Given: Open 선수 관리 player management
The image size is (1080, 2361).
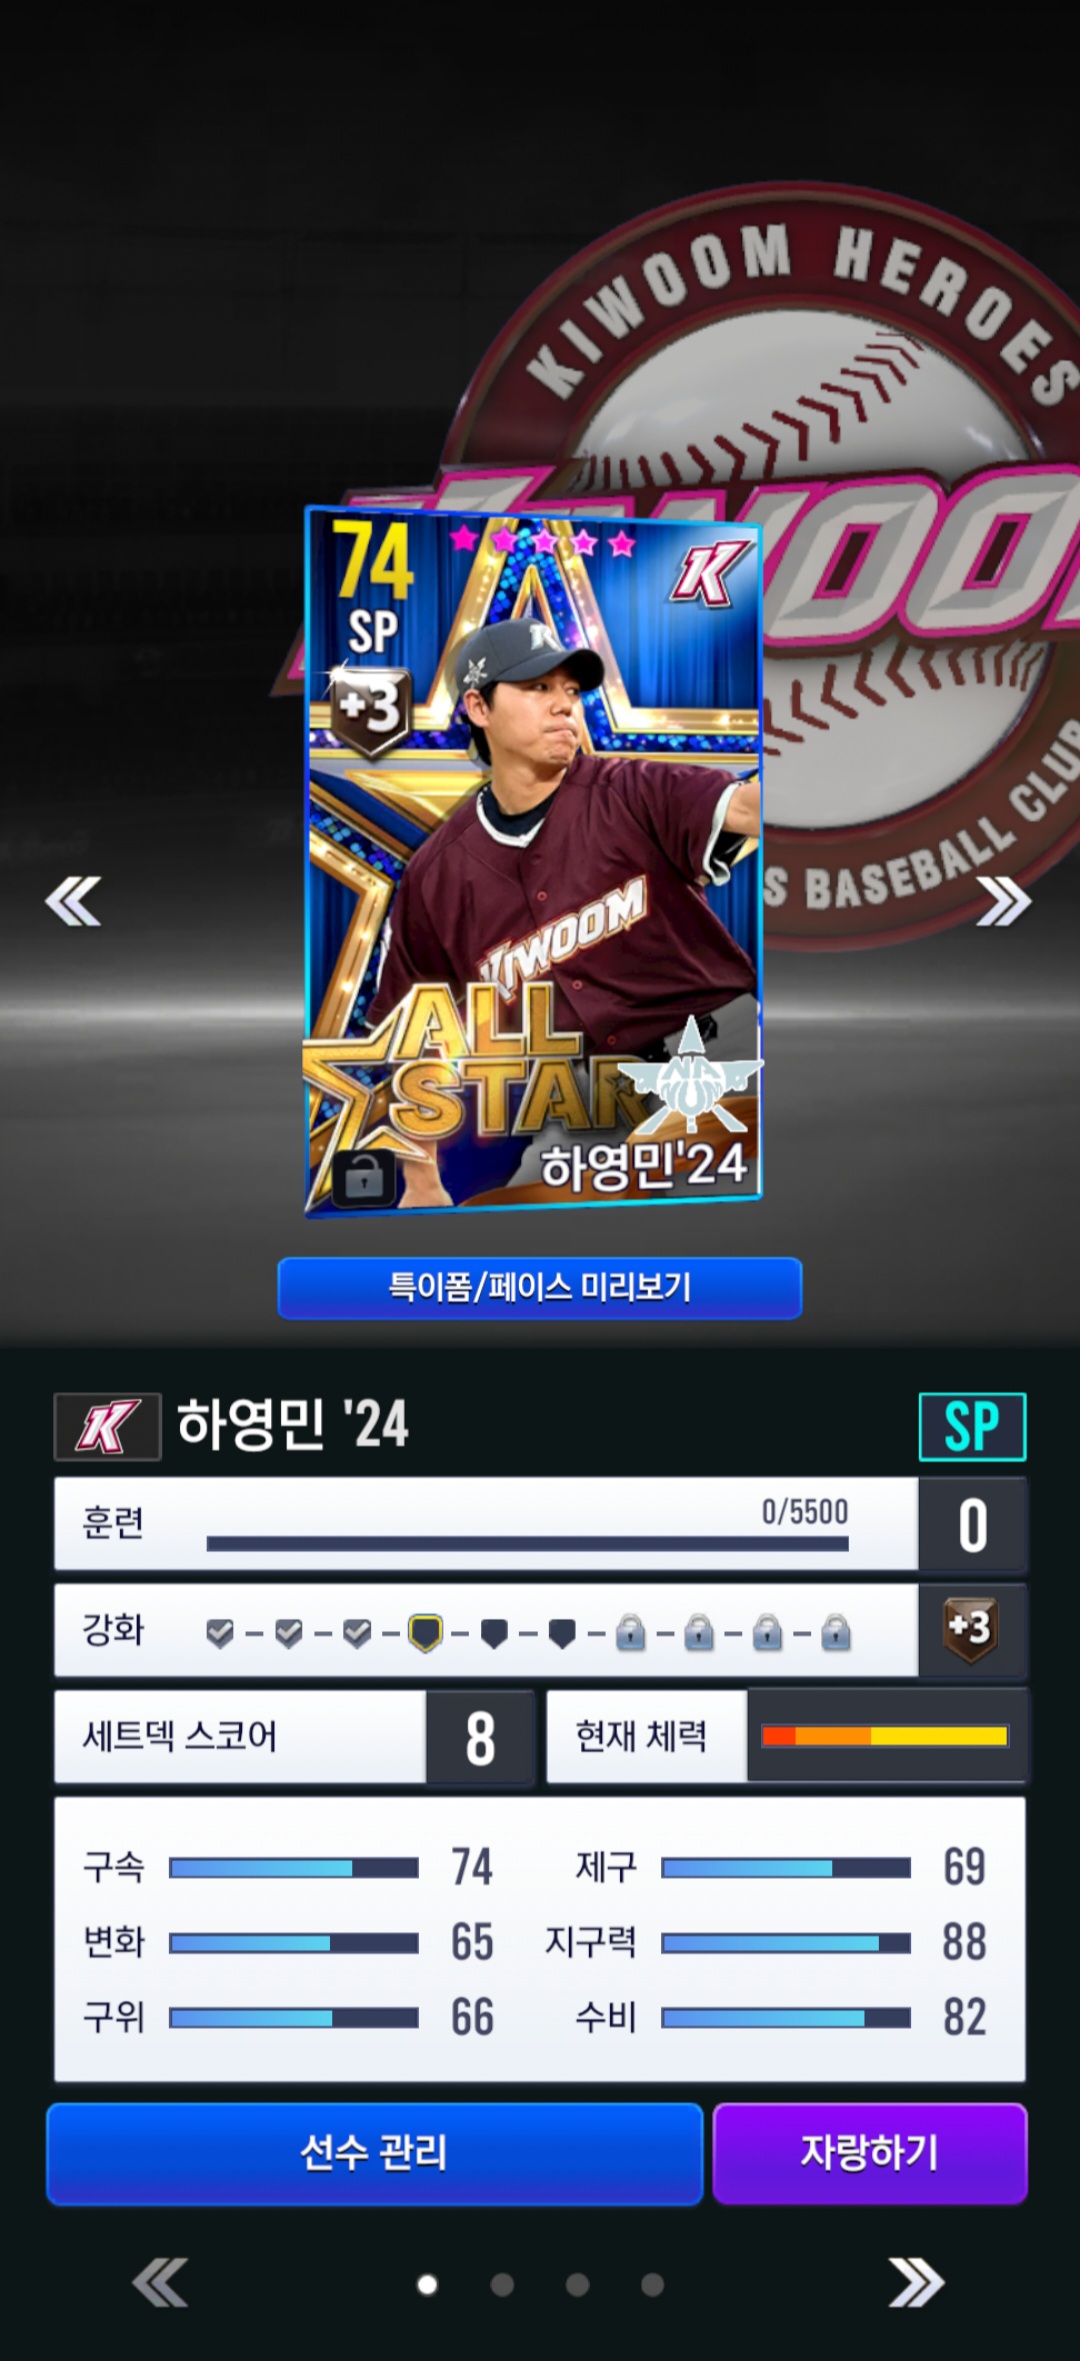Looking at the screenshot, I should click(374, 2153).
